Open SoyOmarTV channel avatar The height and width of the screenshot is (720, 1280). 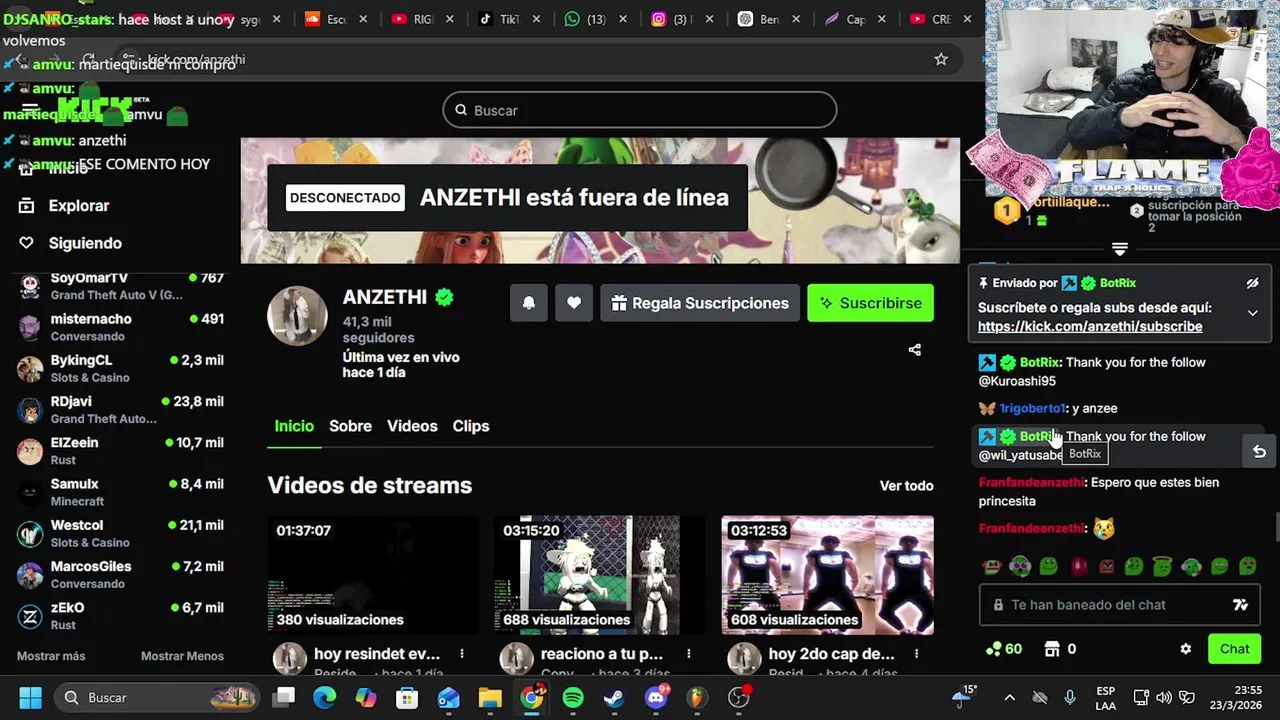click(x=31, y=286)
